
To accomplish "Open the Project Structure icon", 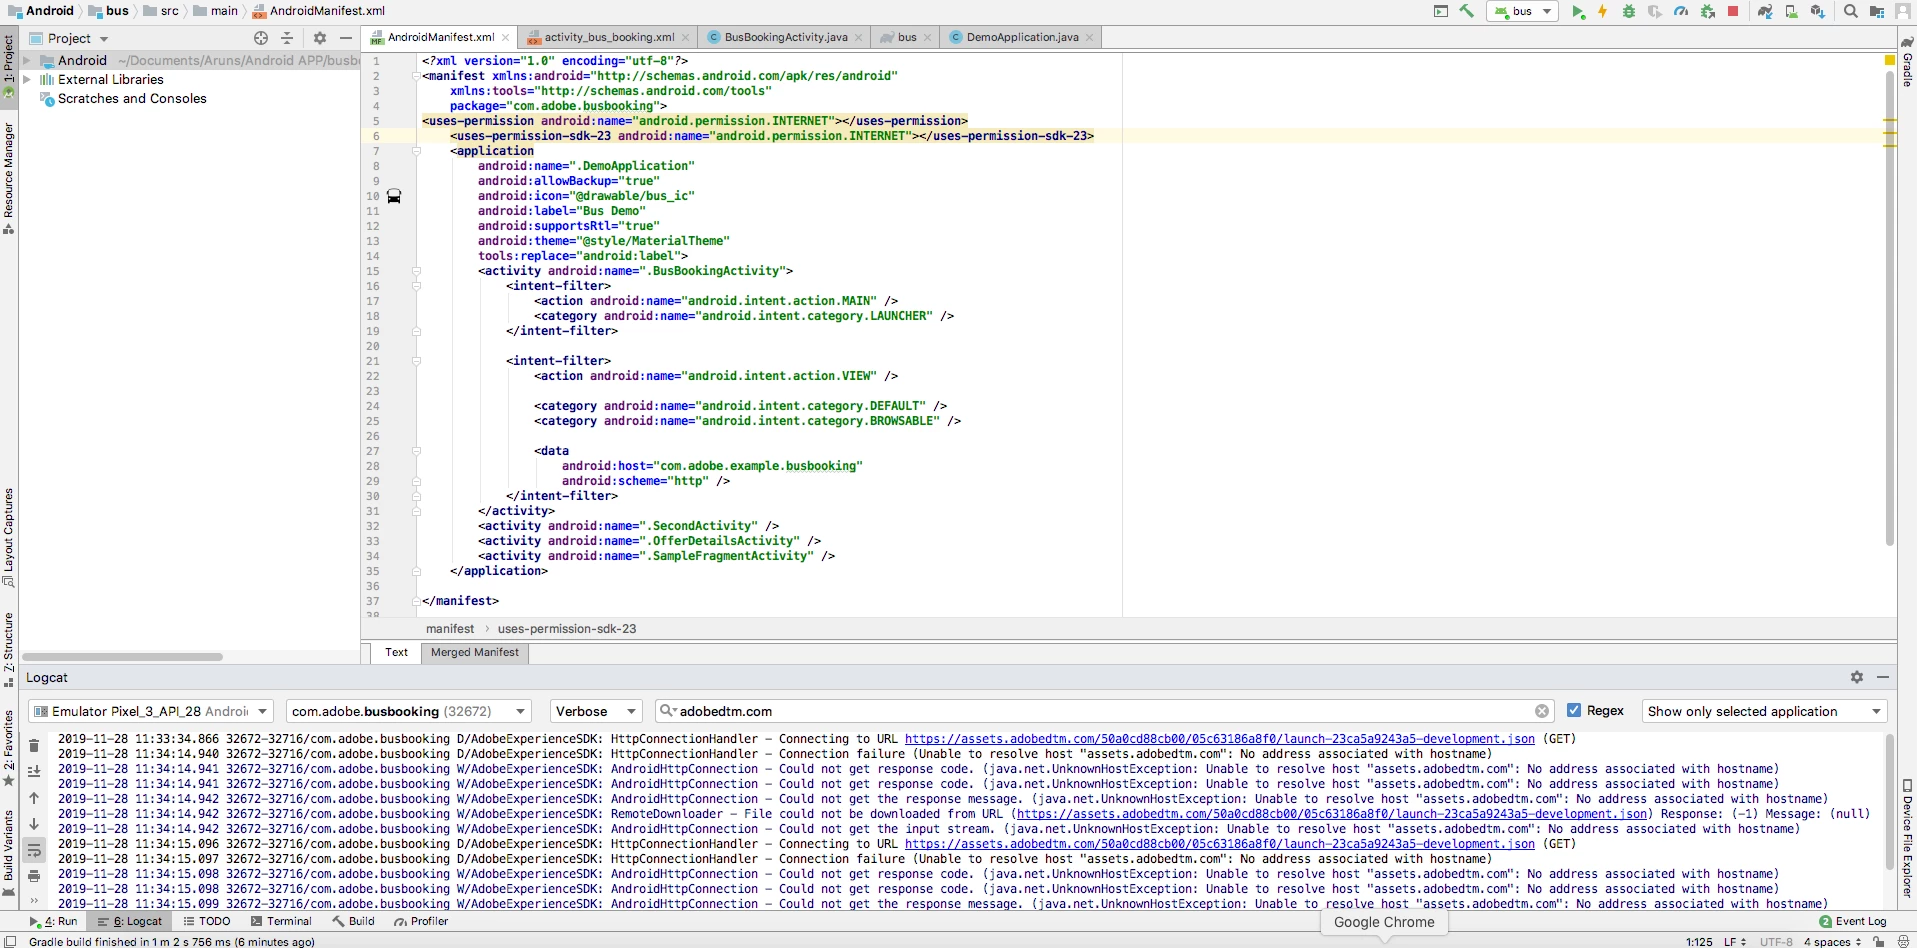I will pos(1877,11).
